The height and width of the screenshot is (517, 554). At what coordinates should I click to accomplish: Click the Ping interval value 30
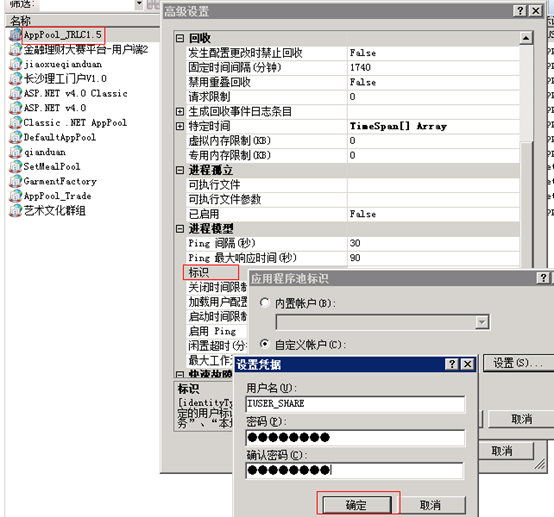(x=355, y=243)
